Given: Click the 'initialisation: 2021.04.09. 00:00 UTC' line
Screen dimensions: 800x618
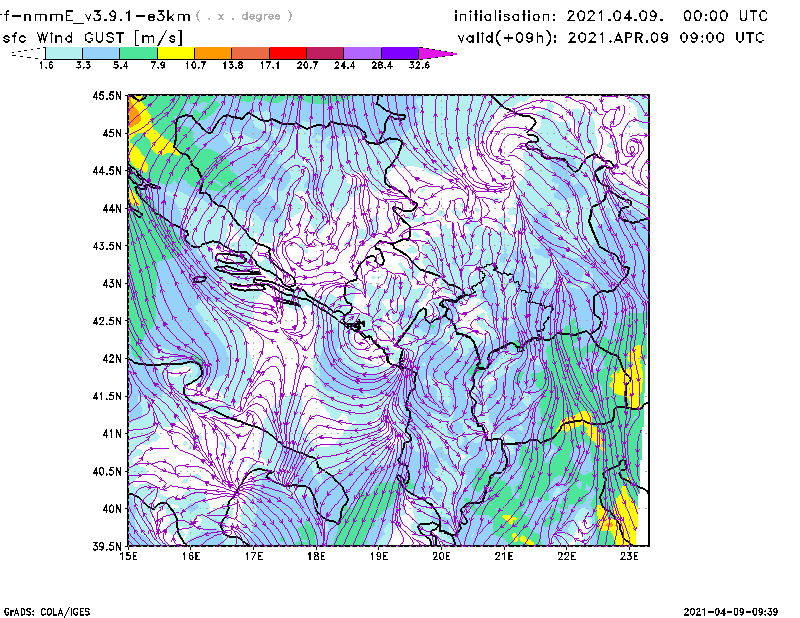Looking at the screenshot, I should 611,16.
